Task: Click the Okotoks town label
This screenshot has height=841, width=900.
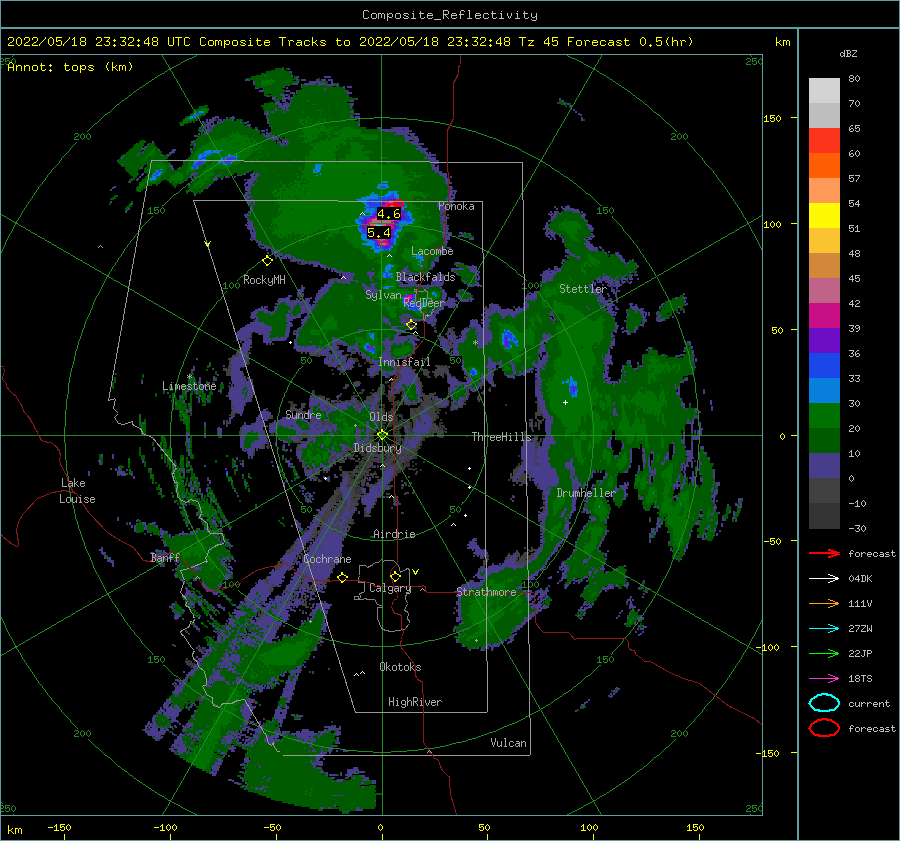Action: (x=400, y=667)
